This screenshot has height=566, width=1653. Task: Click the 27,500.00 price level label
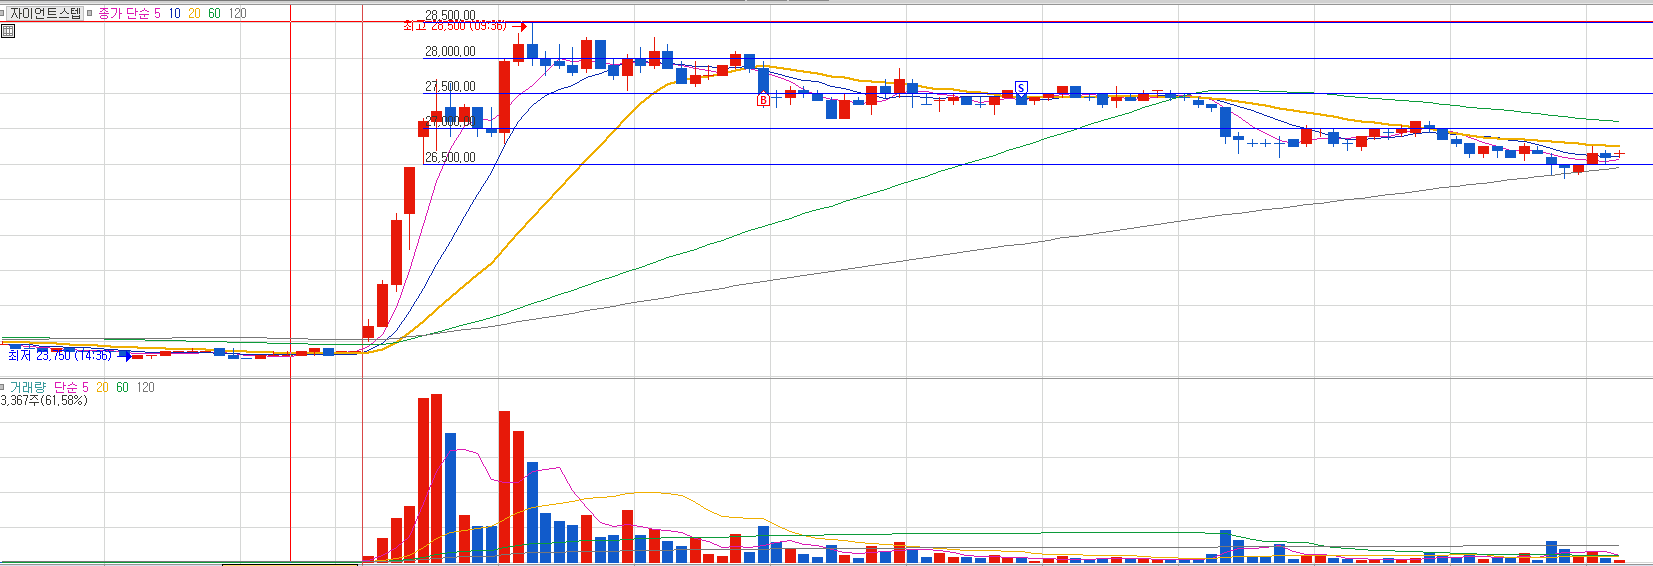[450, 87]
